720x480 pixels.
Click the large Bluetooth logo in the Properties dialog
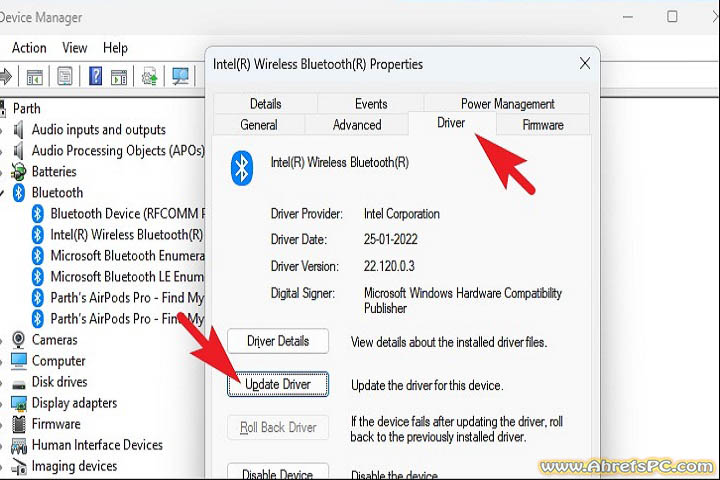click(242, 168)
